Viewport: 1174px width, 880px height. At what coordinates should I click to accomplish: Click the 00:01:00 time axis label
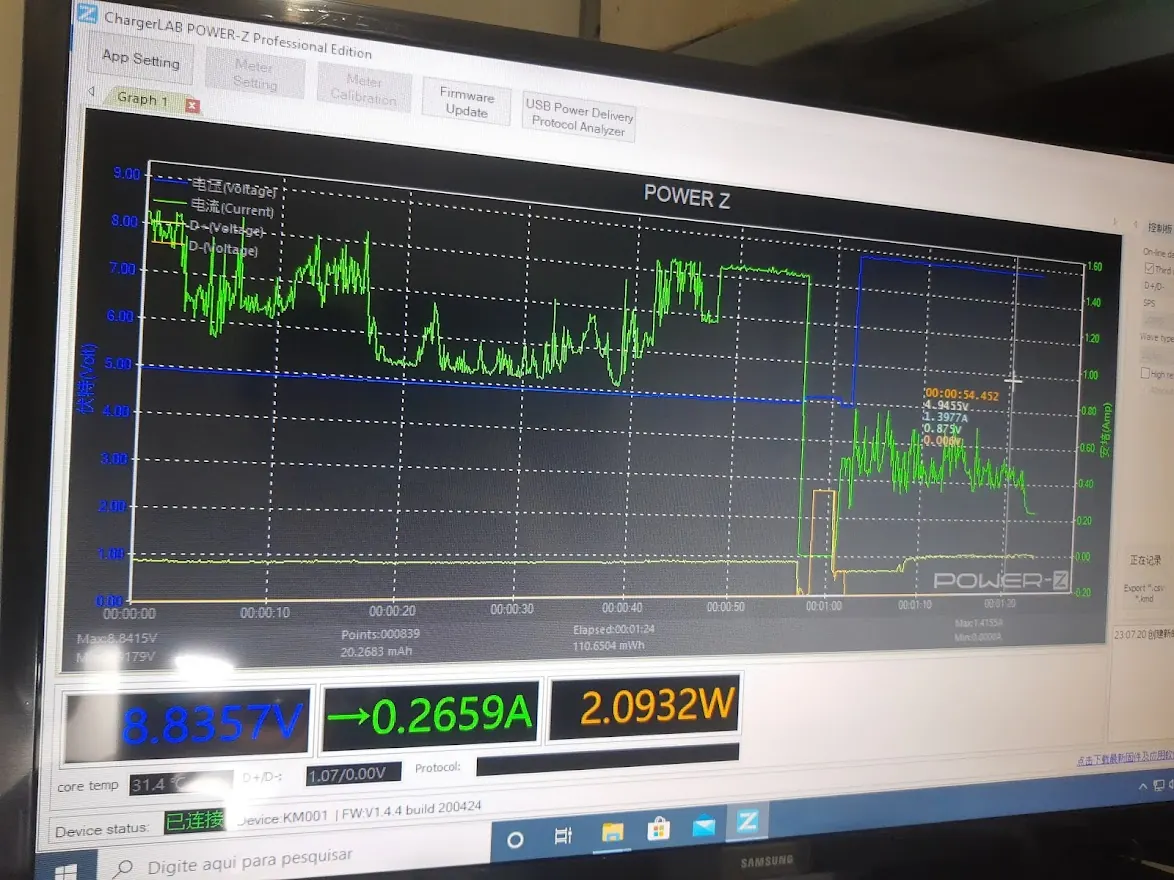824,606
